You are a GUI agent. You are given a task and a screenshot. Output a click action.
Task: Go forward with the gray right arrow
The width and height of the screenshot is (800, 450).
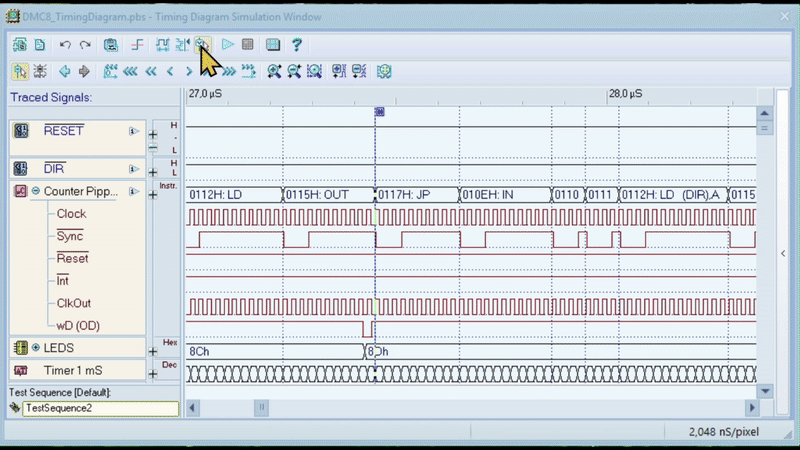pos(84,71)
